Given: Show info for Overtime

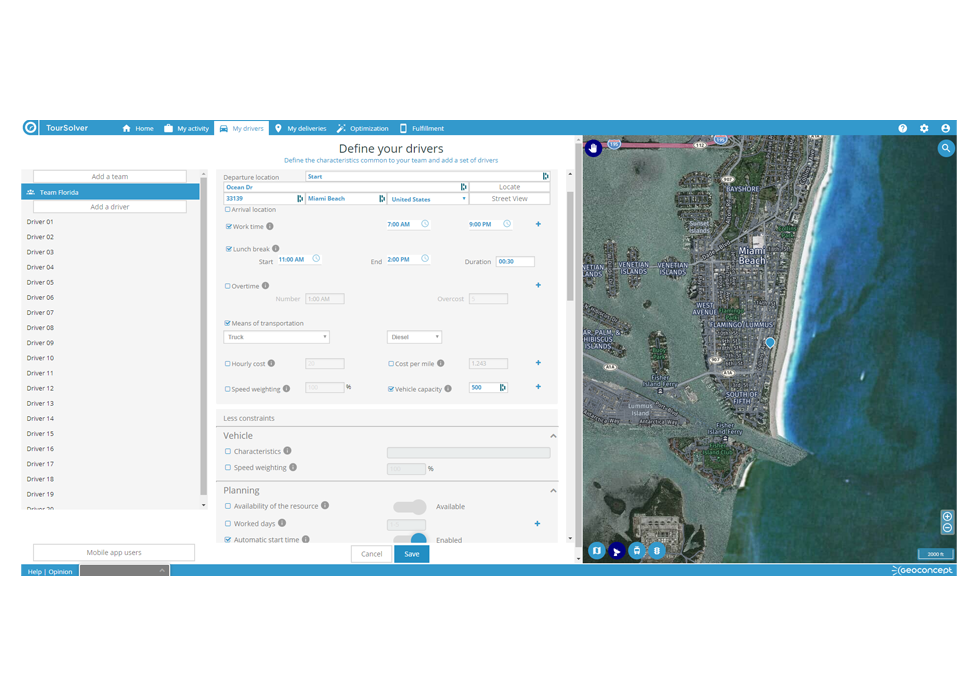Looking at the screenshot, I should coord(265,286).
